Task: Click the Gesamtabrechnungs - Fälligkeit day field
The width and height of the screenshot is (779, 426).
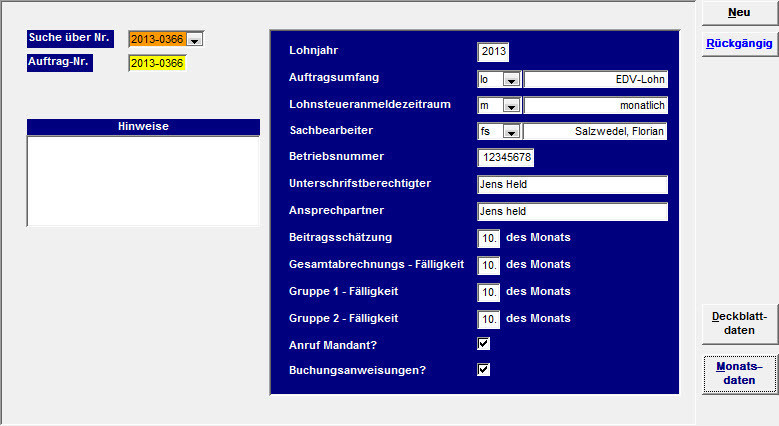Action: [x=488, y=265]
